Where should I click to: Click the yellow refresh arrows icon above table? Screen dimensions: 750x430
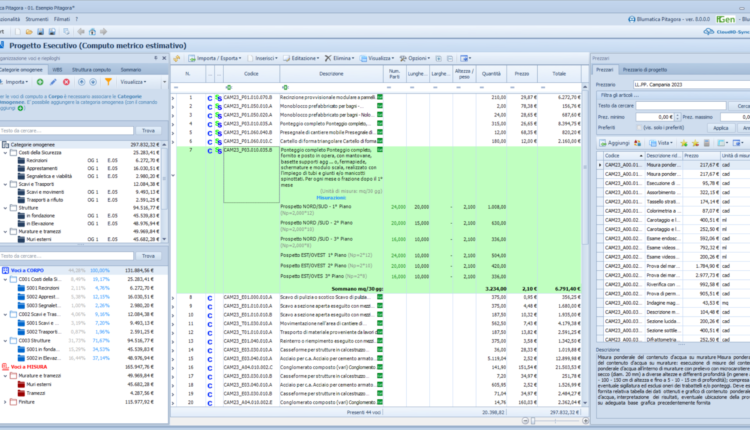[177, 58]
